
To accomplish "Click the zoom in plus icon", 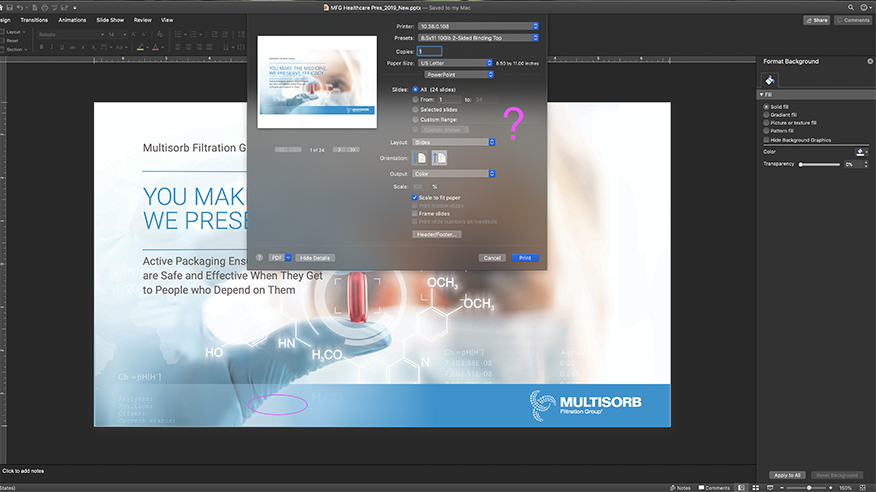I will [830, 488].
